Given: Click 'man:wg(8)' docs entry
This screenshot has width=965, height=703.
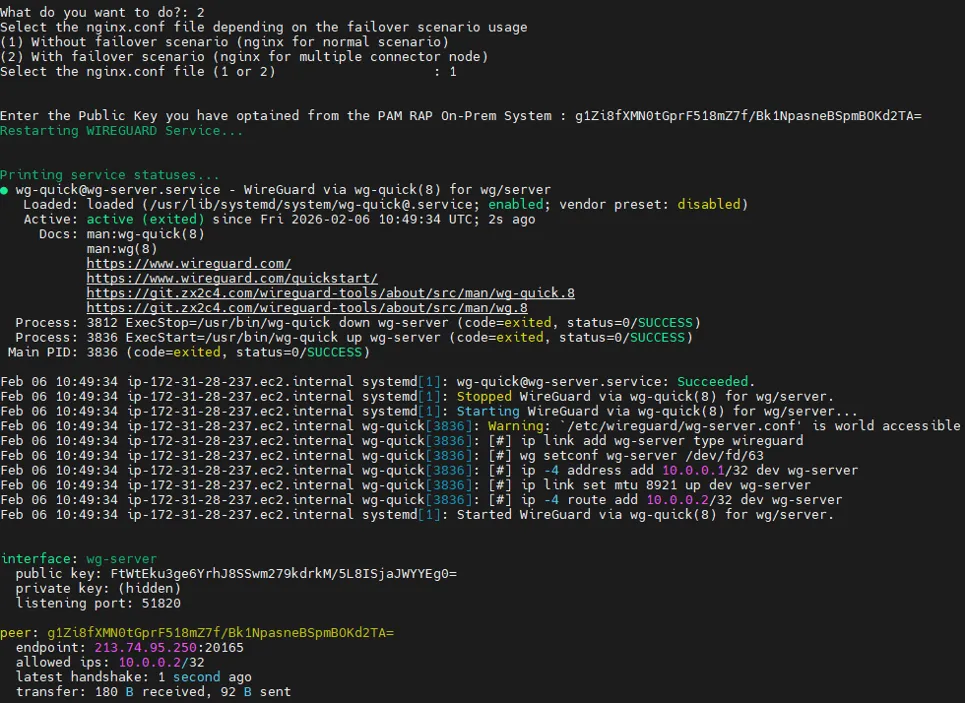Looking at the screenshot, I should pyautogui.click(x=122, y=249).
